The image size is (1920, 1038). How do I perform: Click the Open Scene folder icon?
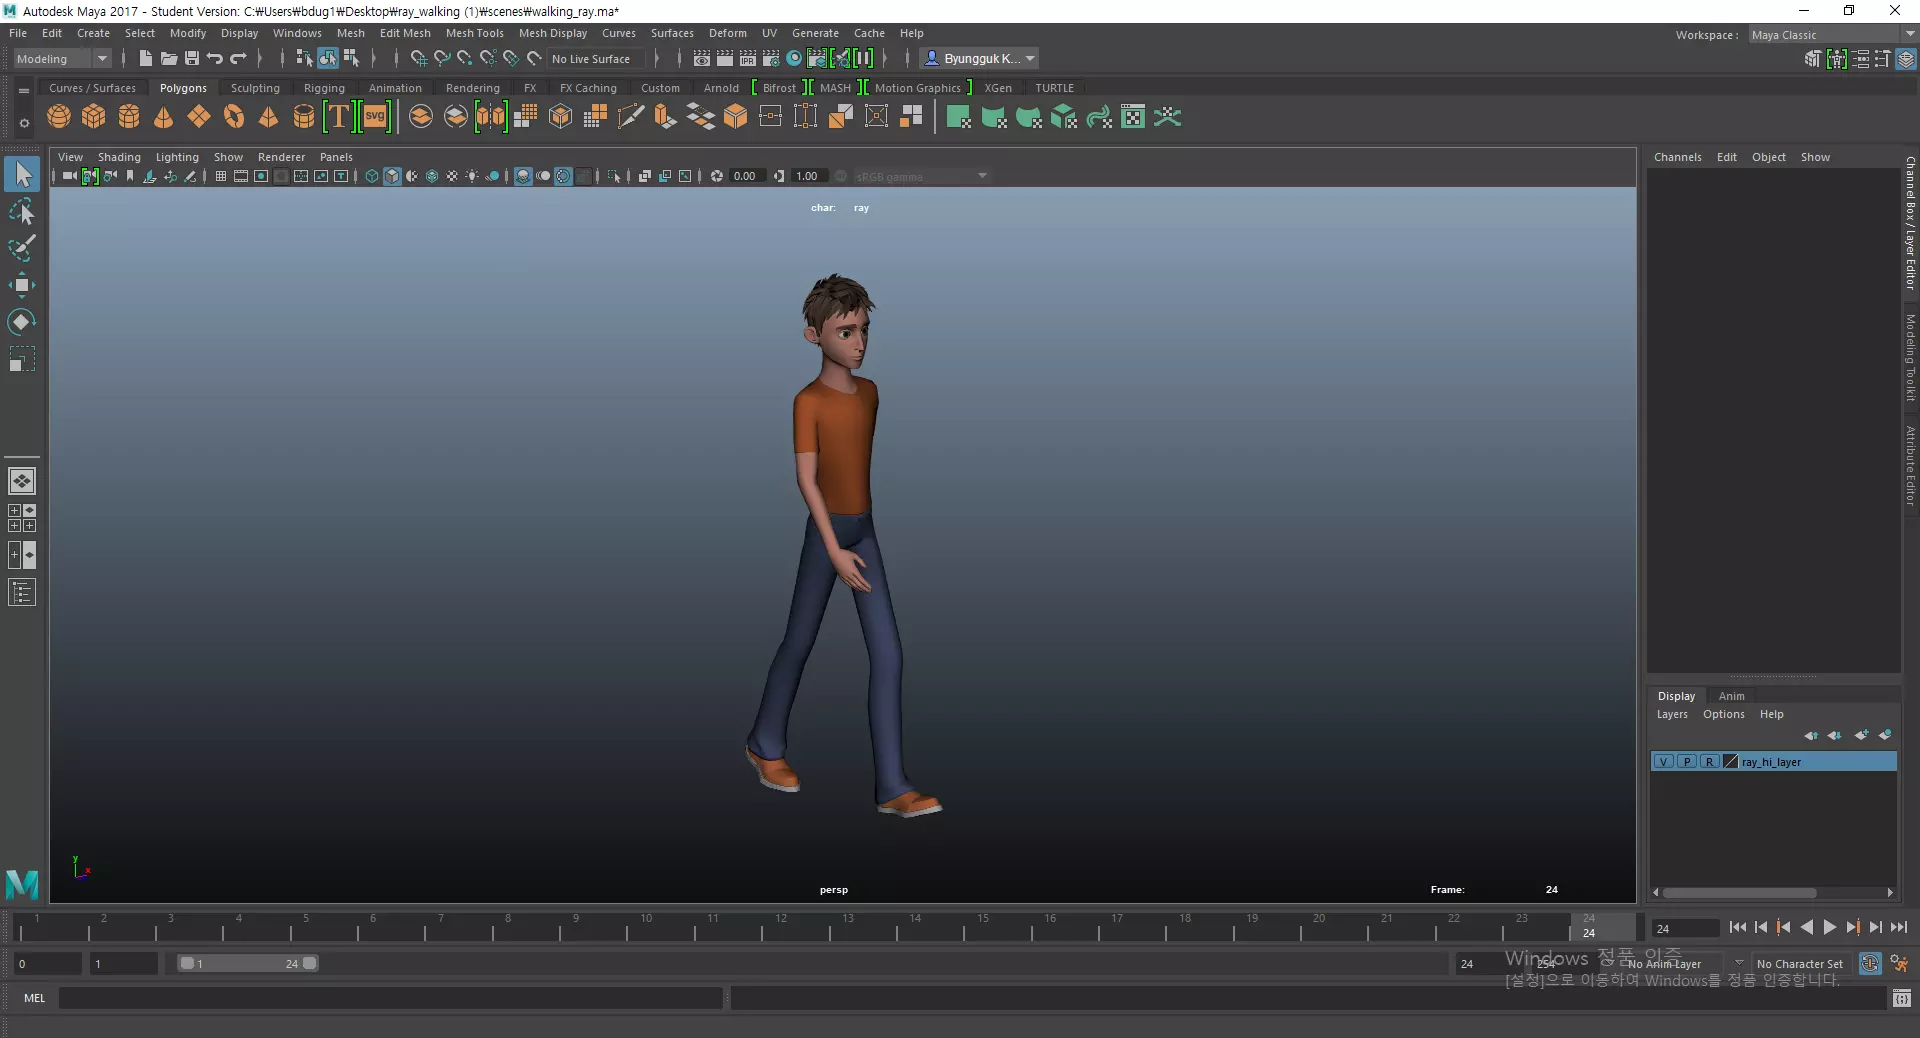click(169, 59)
